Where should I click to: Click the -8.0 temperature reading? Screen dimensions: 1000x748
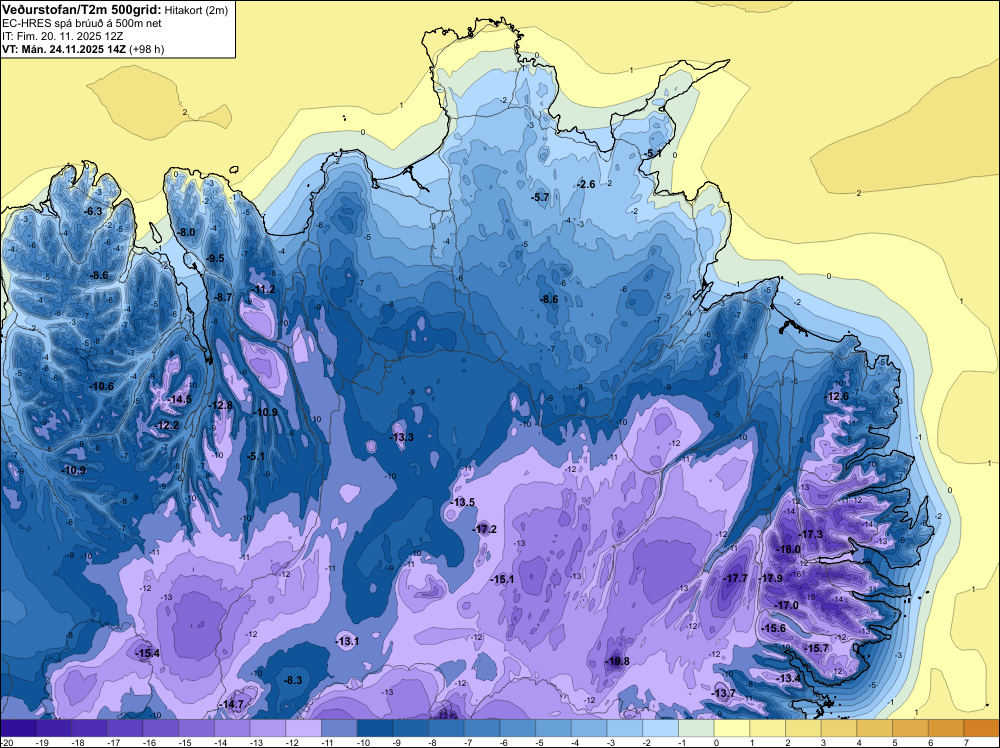[187, 232]
